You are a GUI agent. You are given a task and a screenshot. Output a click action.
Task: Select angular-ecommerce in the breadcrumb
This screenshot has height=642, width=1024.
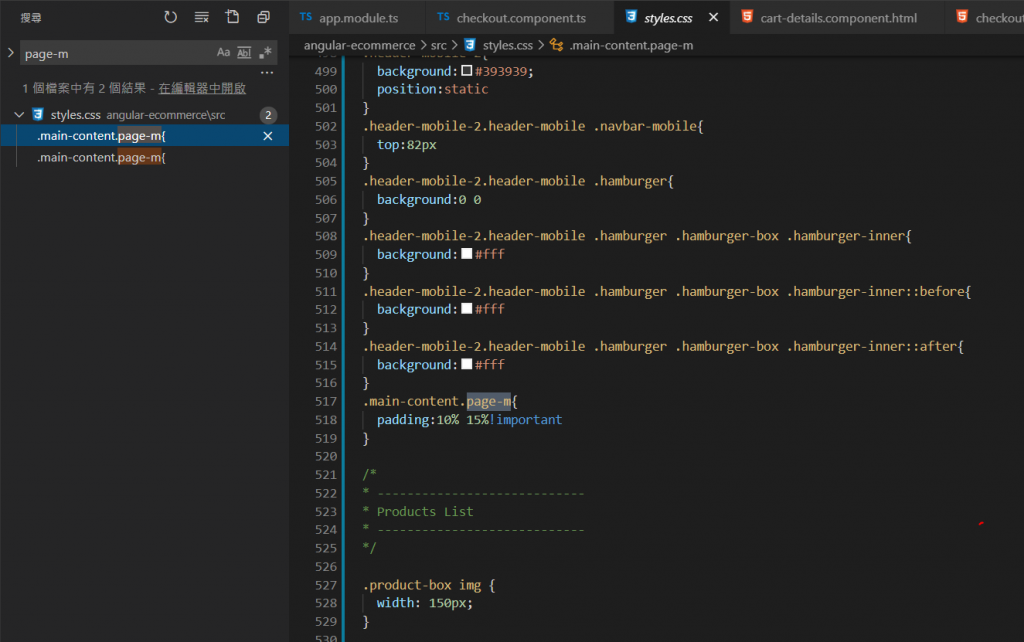[x=359, y=45]
